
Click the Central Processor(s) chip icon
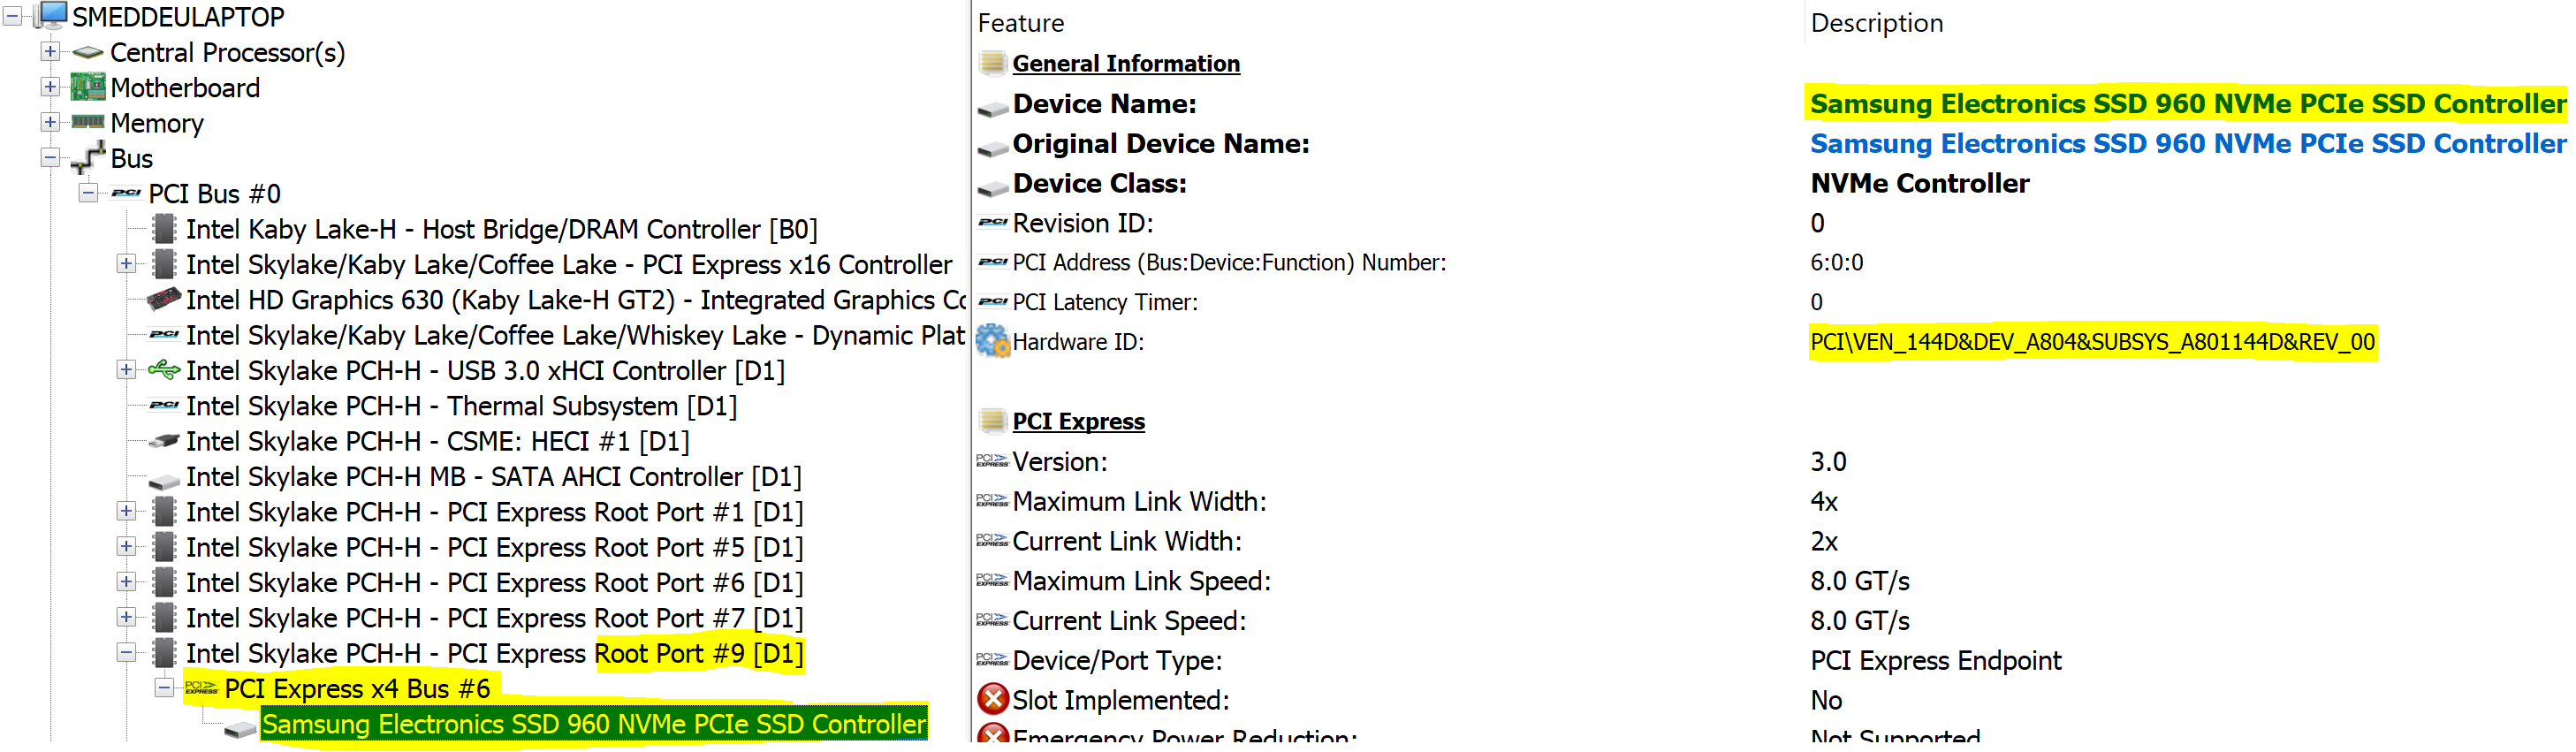click(x=88, y=53)
